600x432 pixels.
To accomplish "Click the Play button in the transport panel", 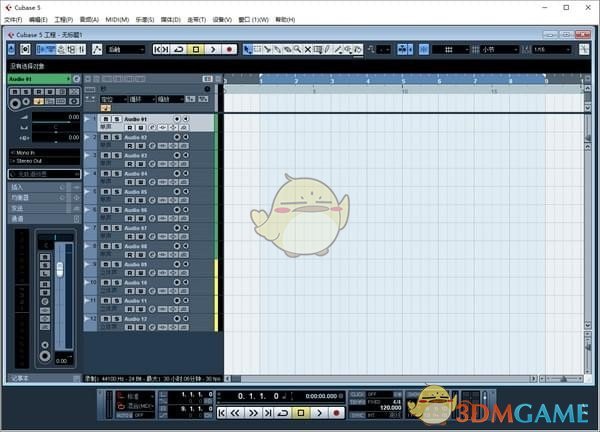I will pyautogui.click(x=317, y=412).
